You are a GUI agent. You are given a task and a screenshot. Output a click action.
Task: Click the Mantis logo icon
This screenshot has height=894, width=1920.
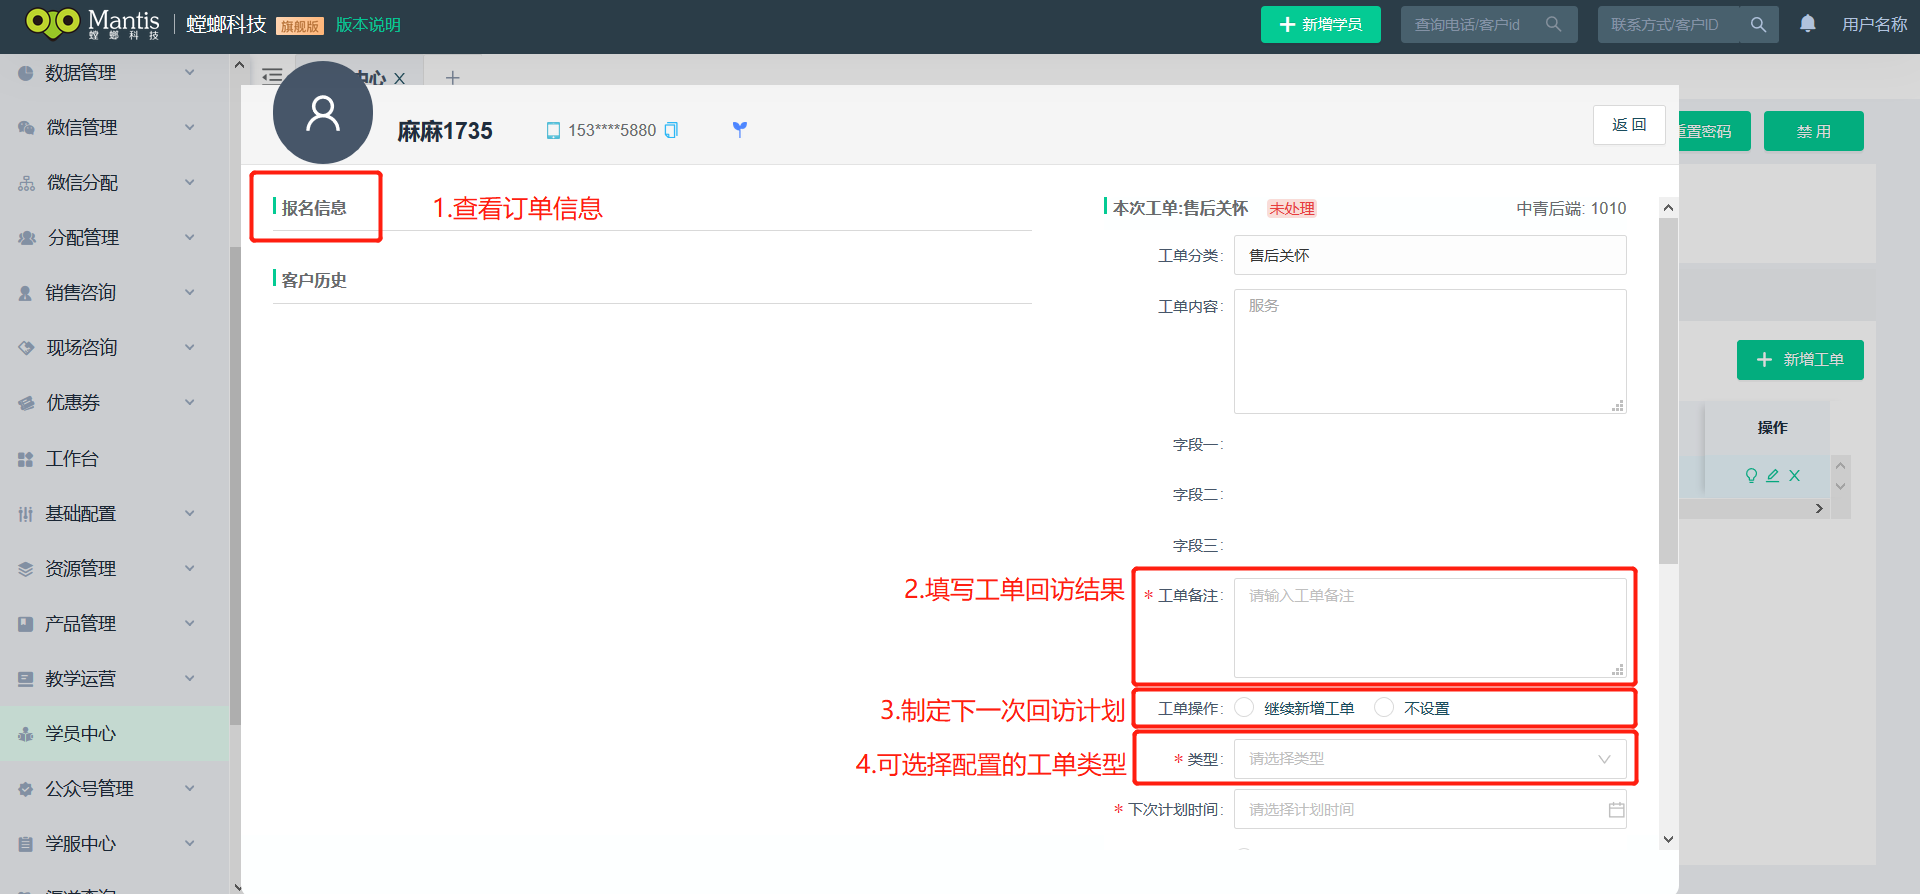coord(53,22)
